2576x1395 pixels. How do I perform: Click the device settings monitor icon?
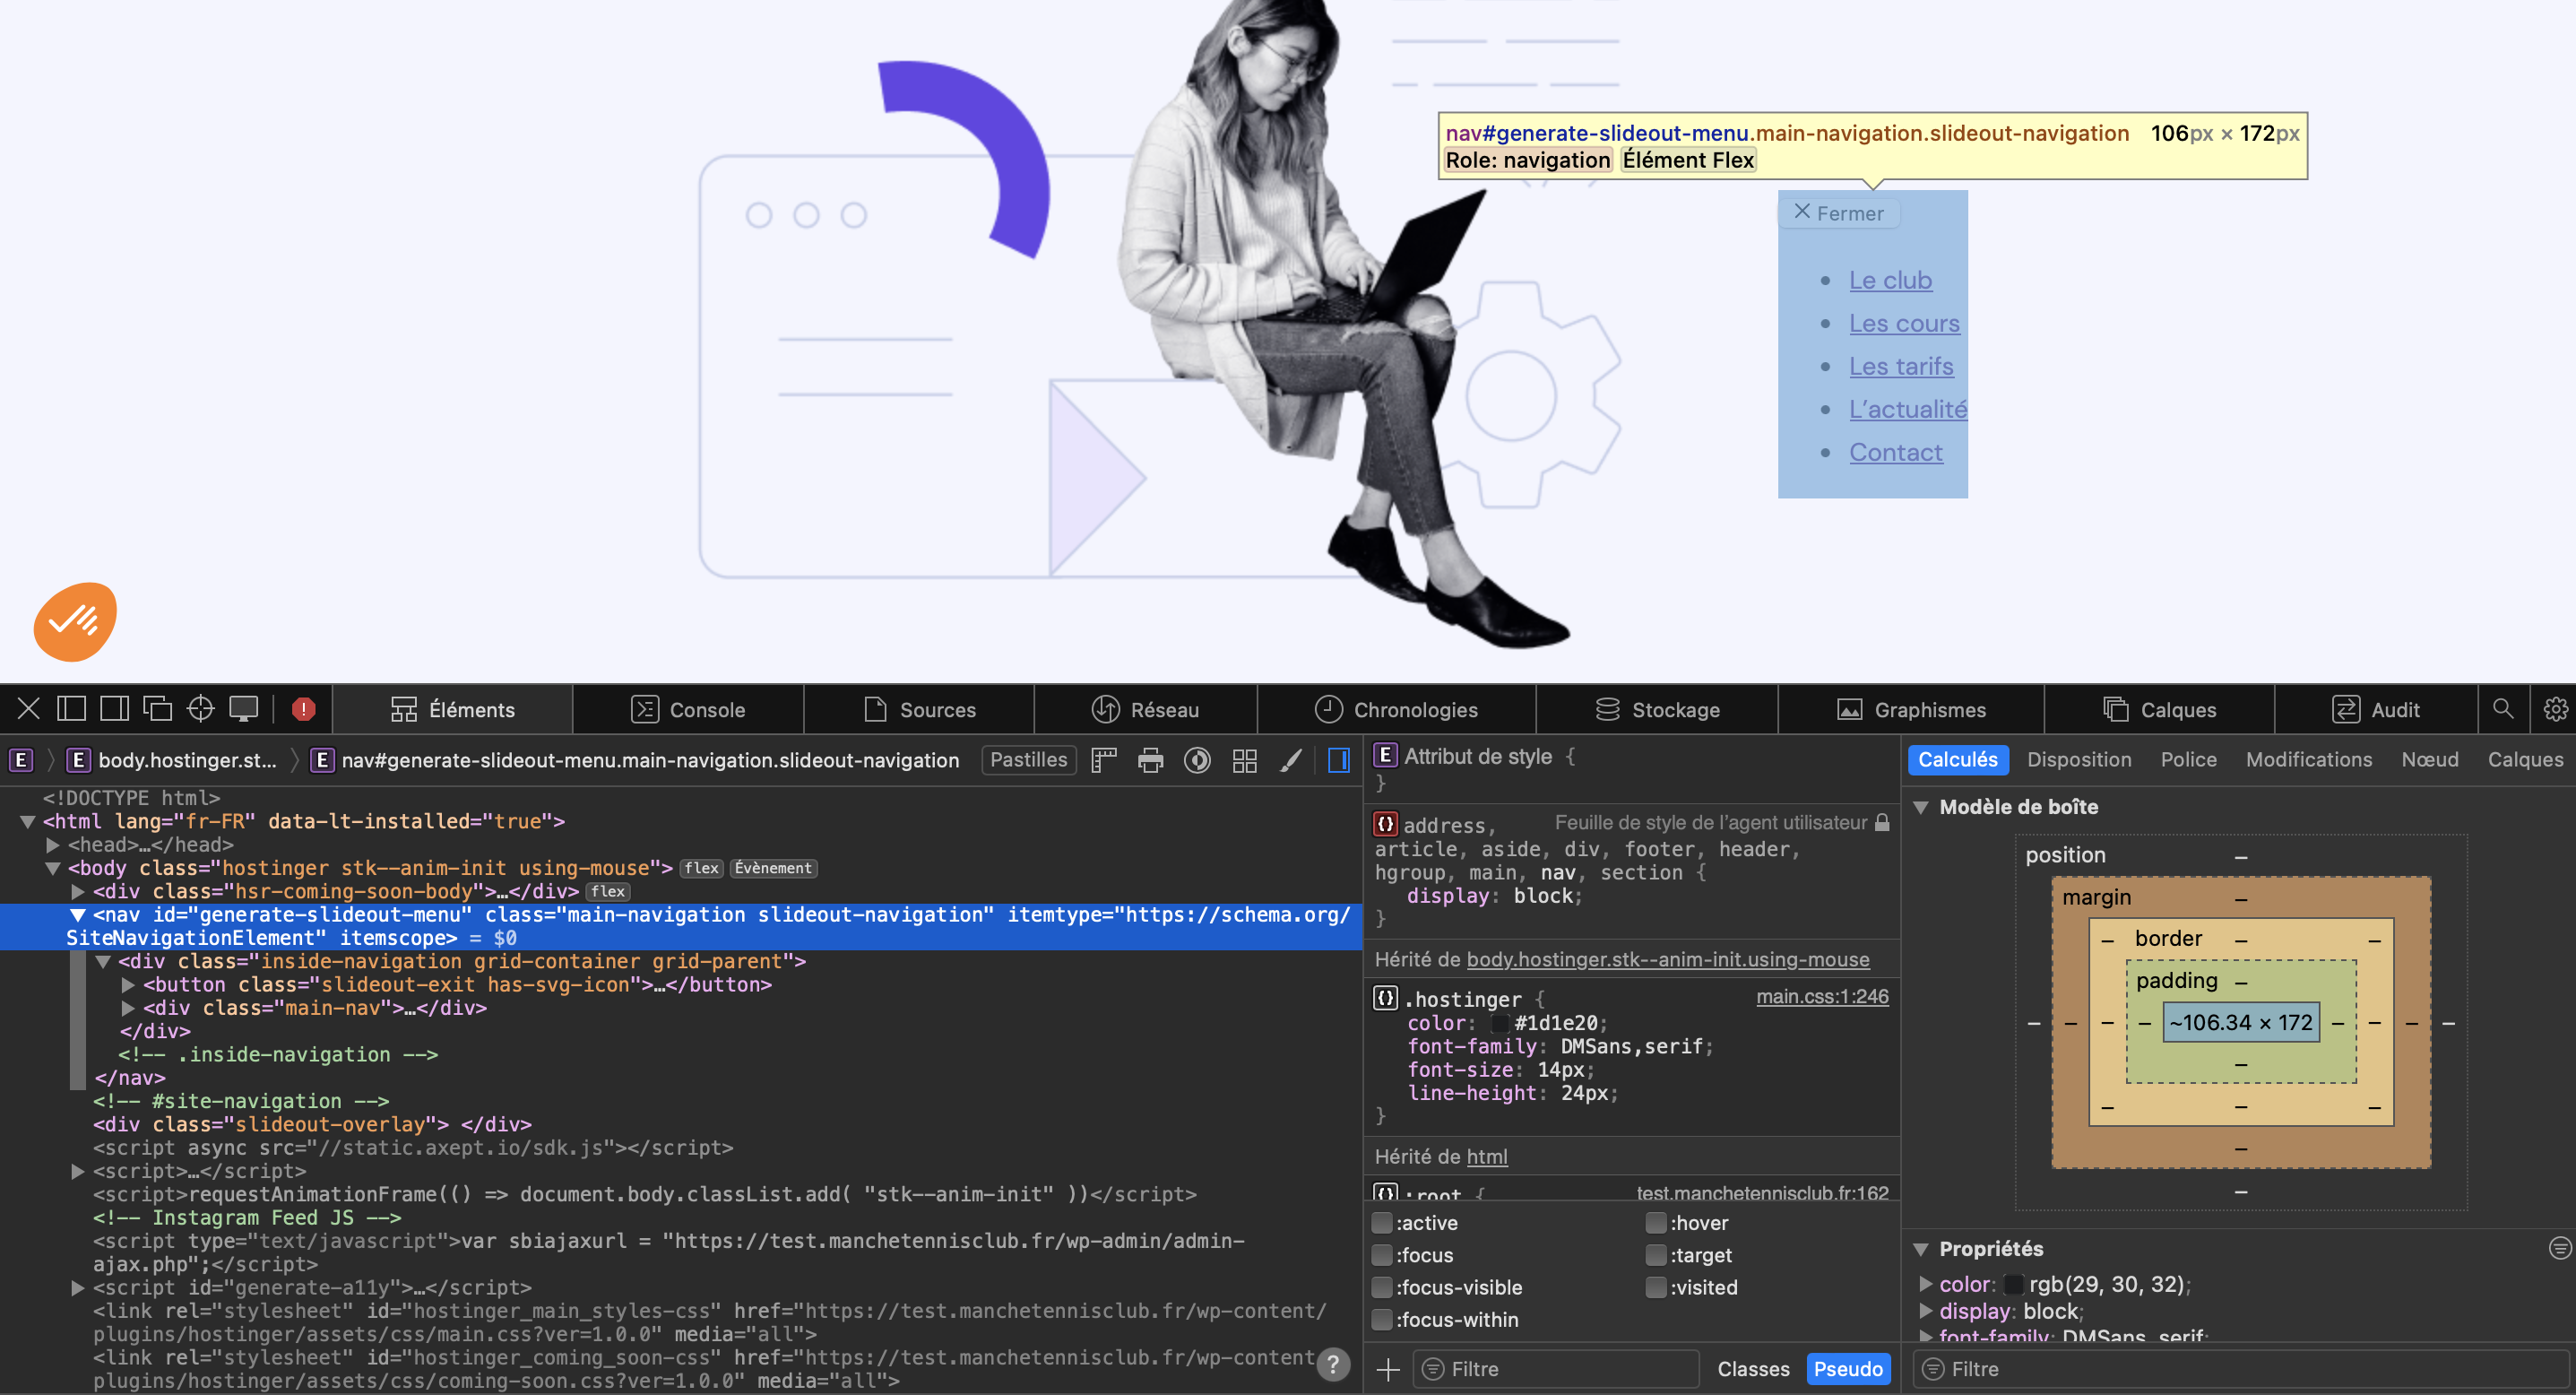point(244,709)
